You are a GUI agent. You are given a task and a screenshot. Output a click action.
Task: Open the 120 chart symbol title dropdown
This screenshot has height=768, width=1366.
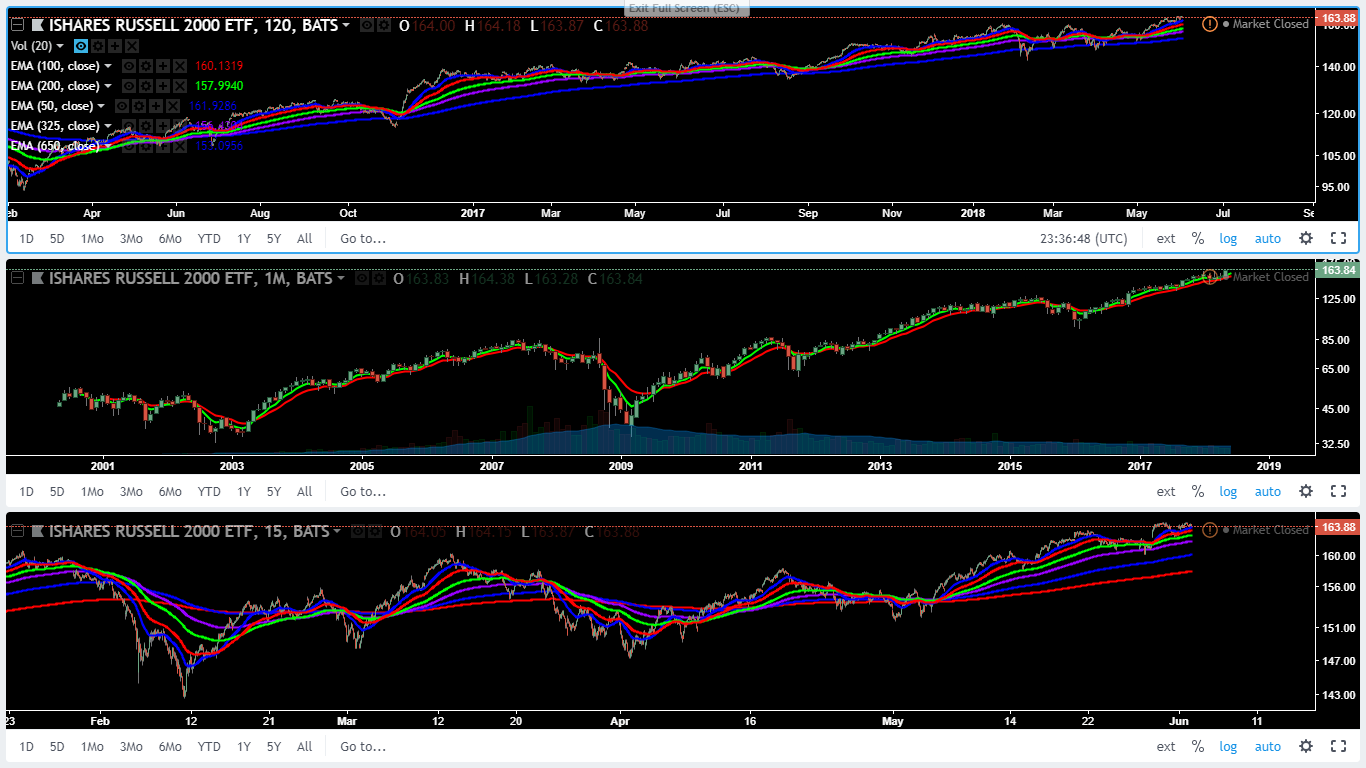[x=346, y=25]
